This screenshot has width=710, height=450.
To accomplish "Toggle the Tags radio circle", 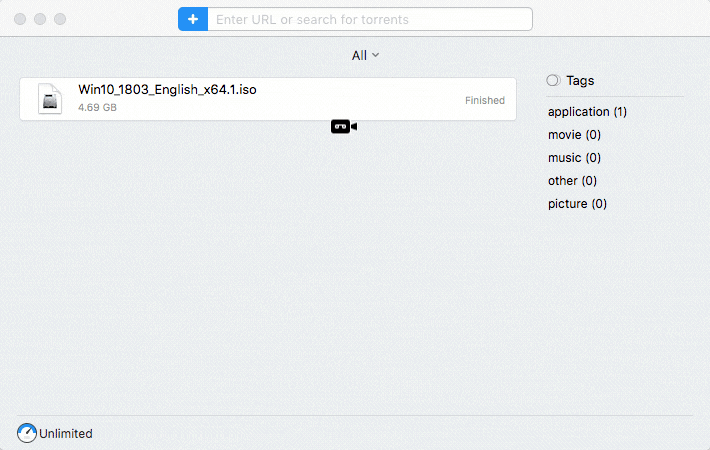I will 553,81.
